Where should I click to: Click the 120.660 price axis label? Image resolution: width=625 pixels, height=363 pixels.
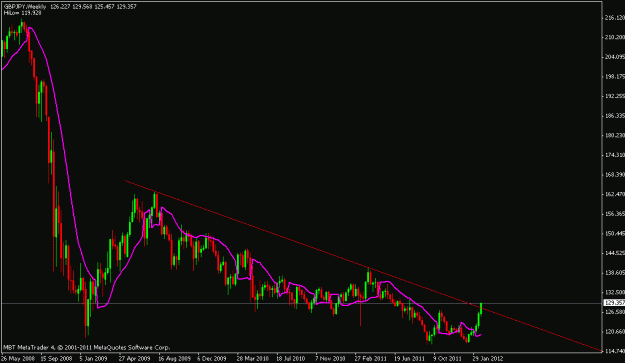[x=615, y=332]
